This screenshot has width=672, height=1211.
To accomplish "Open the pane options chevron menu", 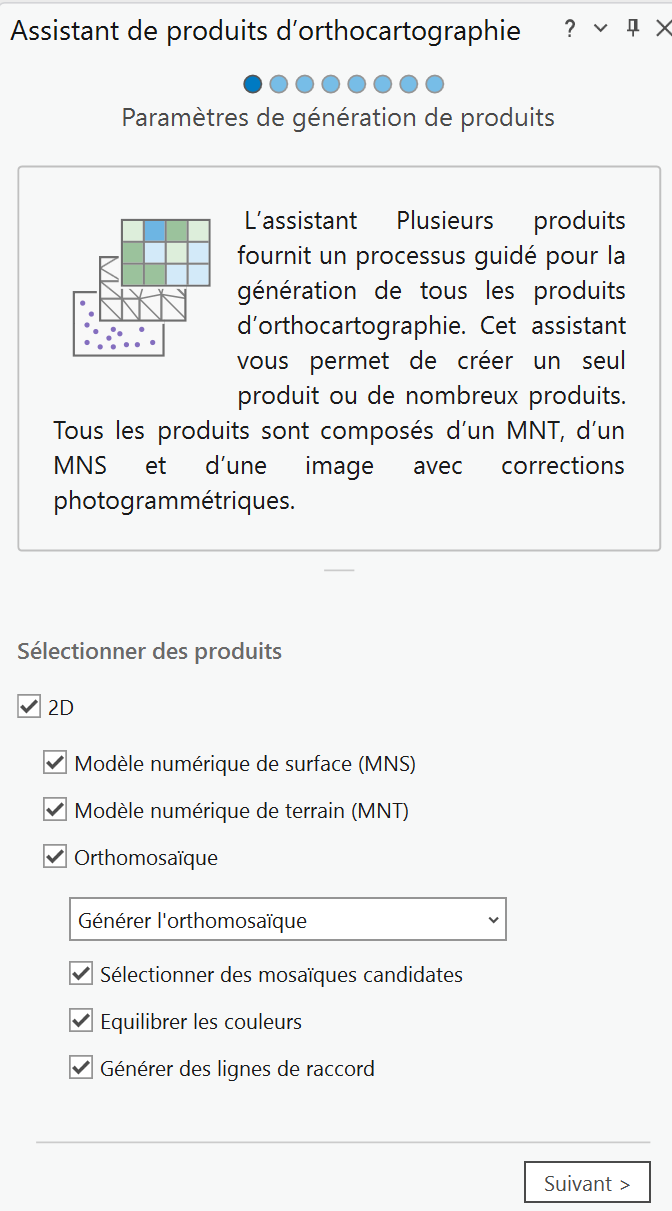I will 600,29.
